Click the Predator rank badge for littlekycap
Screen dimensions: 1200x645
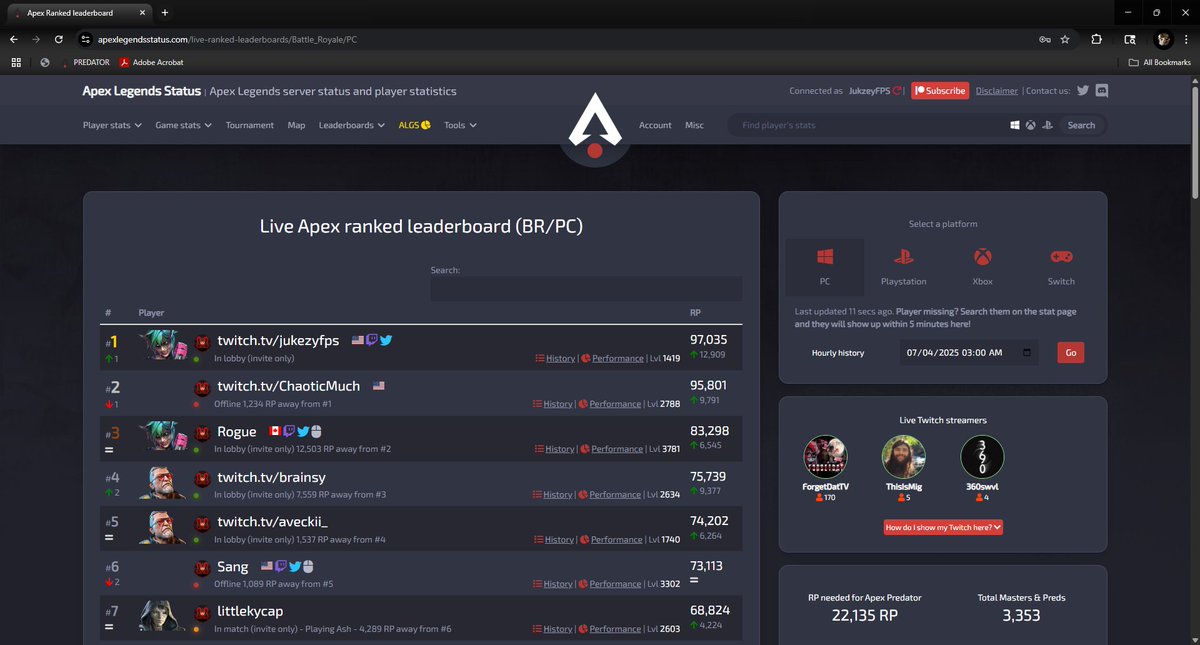click(x=201, y=612)
